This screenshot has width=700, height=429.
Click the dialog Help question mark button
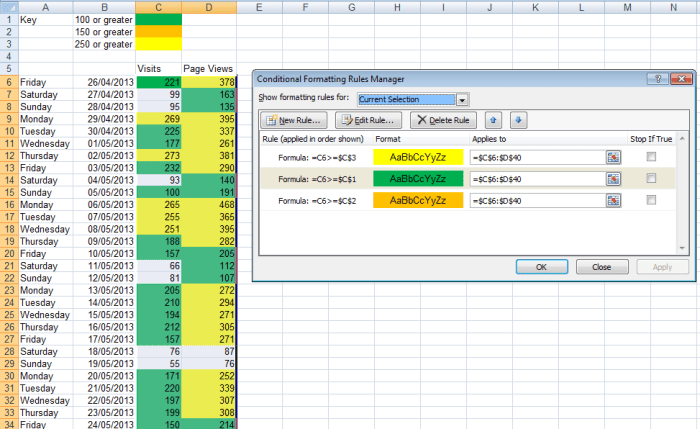click(x=660, y=78)
